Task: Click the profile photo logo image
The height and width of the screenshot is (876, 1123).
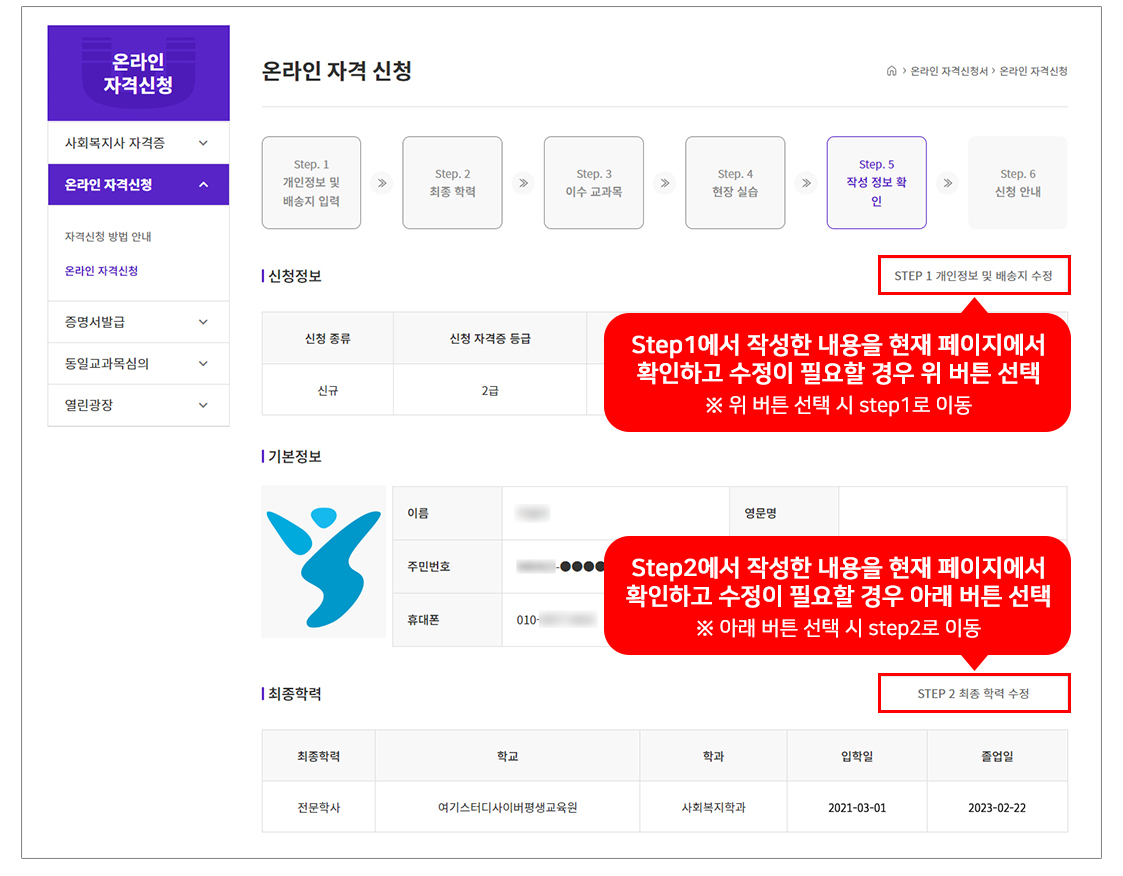Action: pos(323,561)
